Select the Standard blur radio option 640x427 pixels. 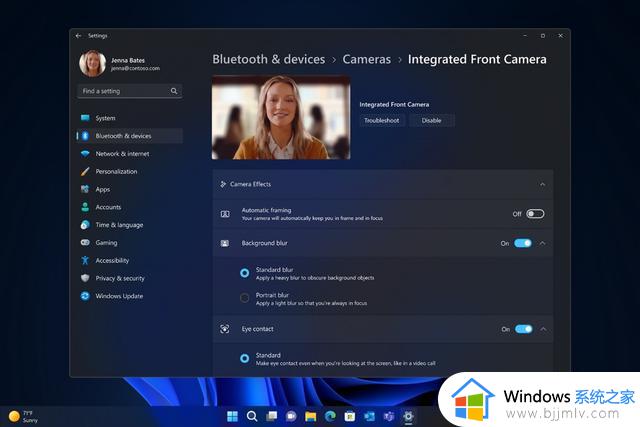[244, 273]
